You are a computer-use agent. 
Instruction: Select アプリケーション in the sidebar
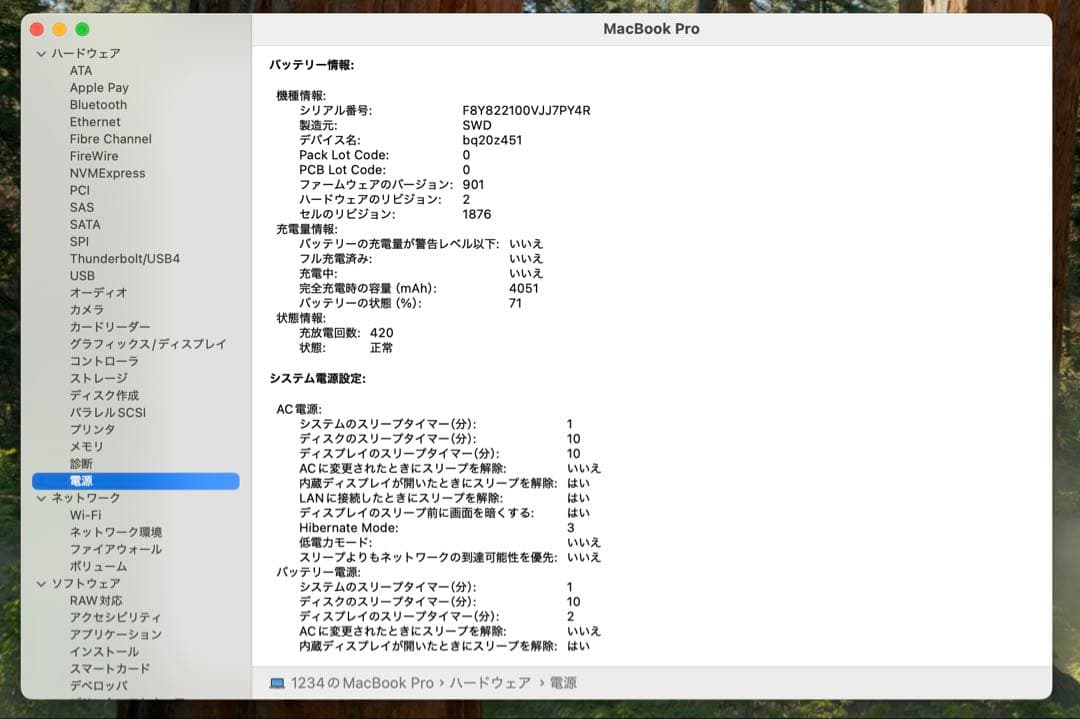[x=116, y=635]
